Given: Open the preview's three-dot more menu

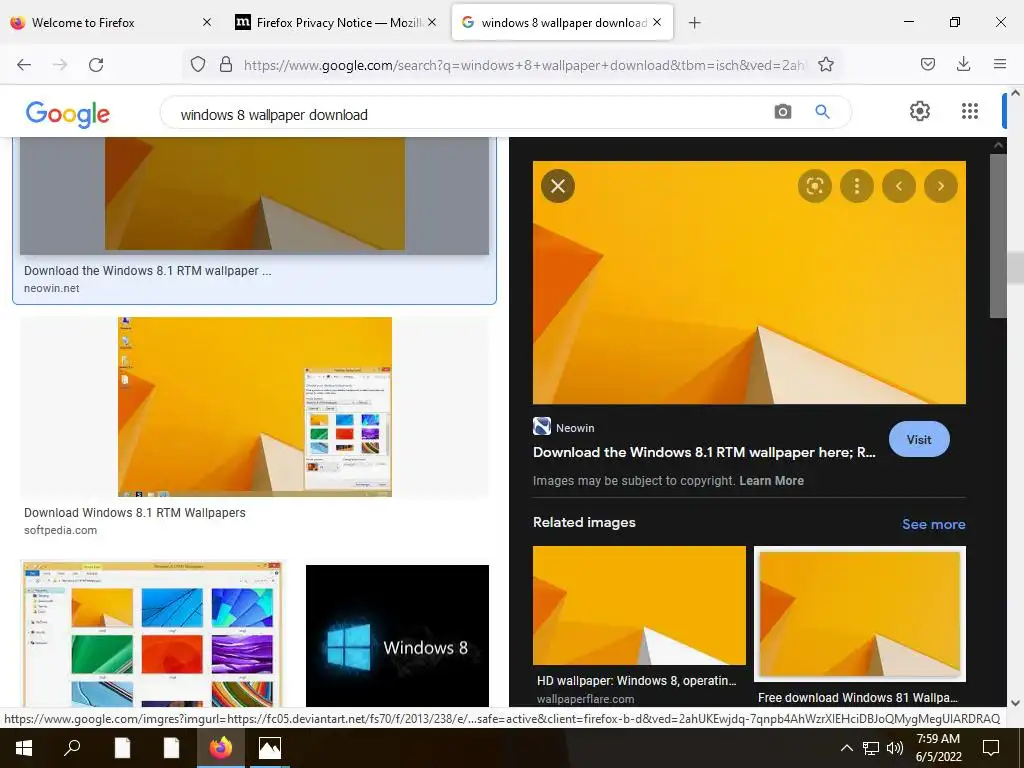Looking at the screenshot, I should point(857,186).
